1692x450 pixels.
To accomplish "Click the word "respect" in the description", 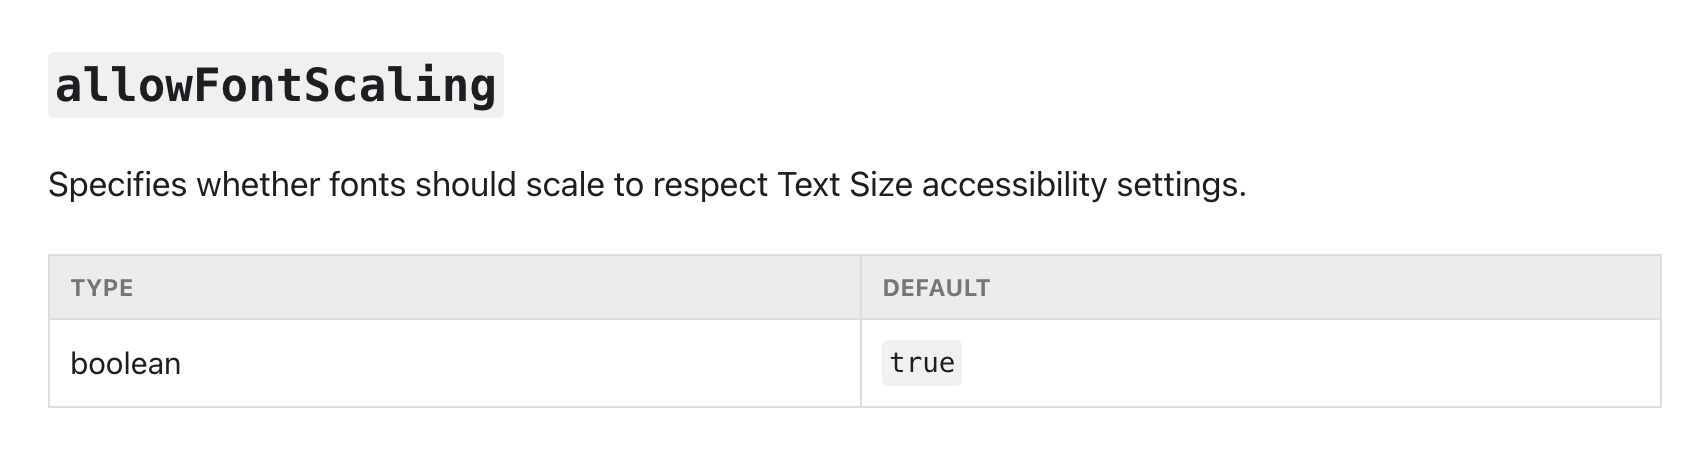I will pyautogui.click(x=710, y=185).
